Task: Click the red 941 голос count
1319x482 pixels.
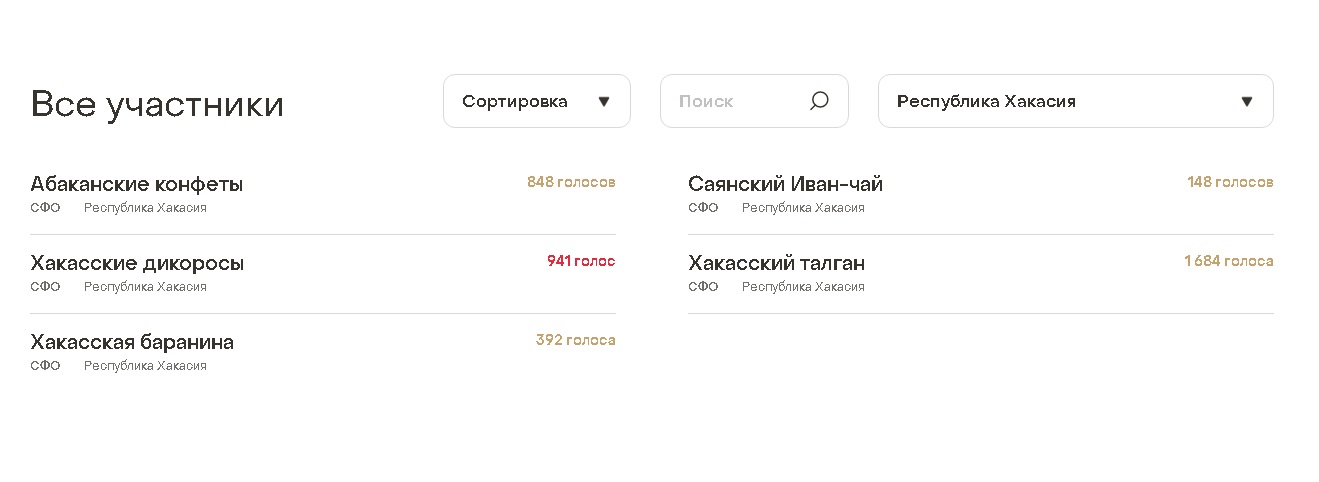Action: (581, 261)
